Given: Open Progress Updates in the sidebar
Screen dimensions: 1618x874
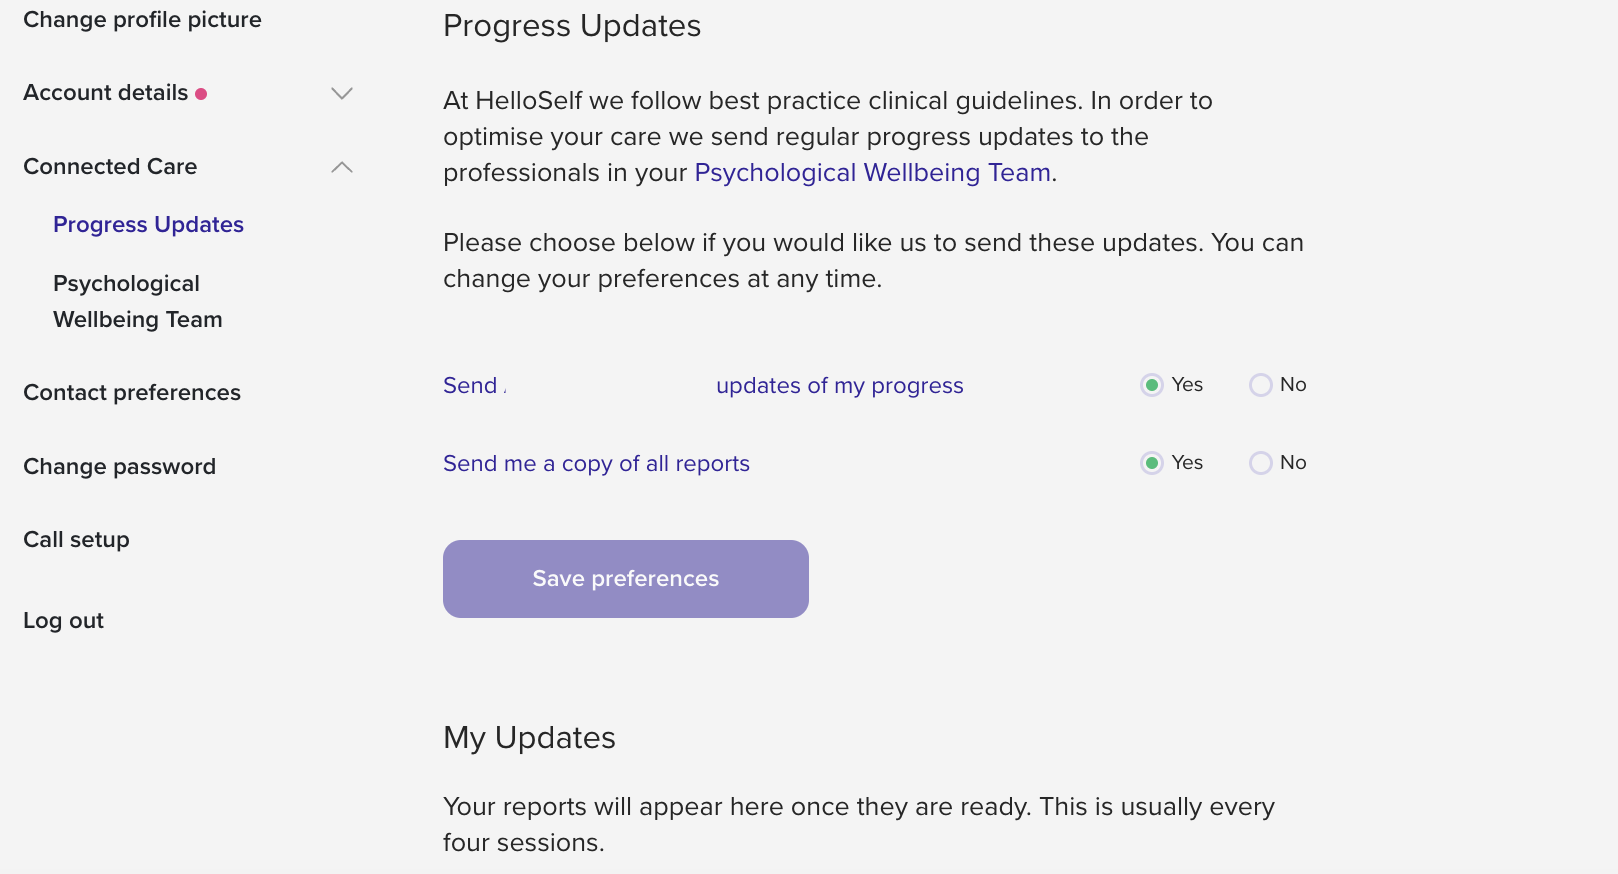Looking at the screenshot, I should point(148,224).
